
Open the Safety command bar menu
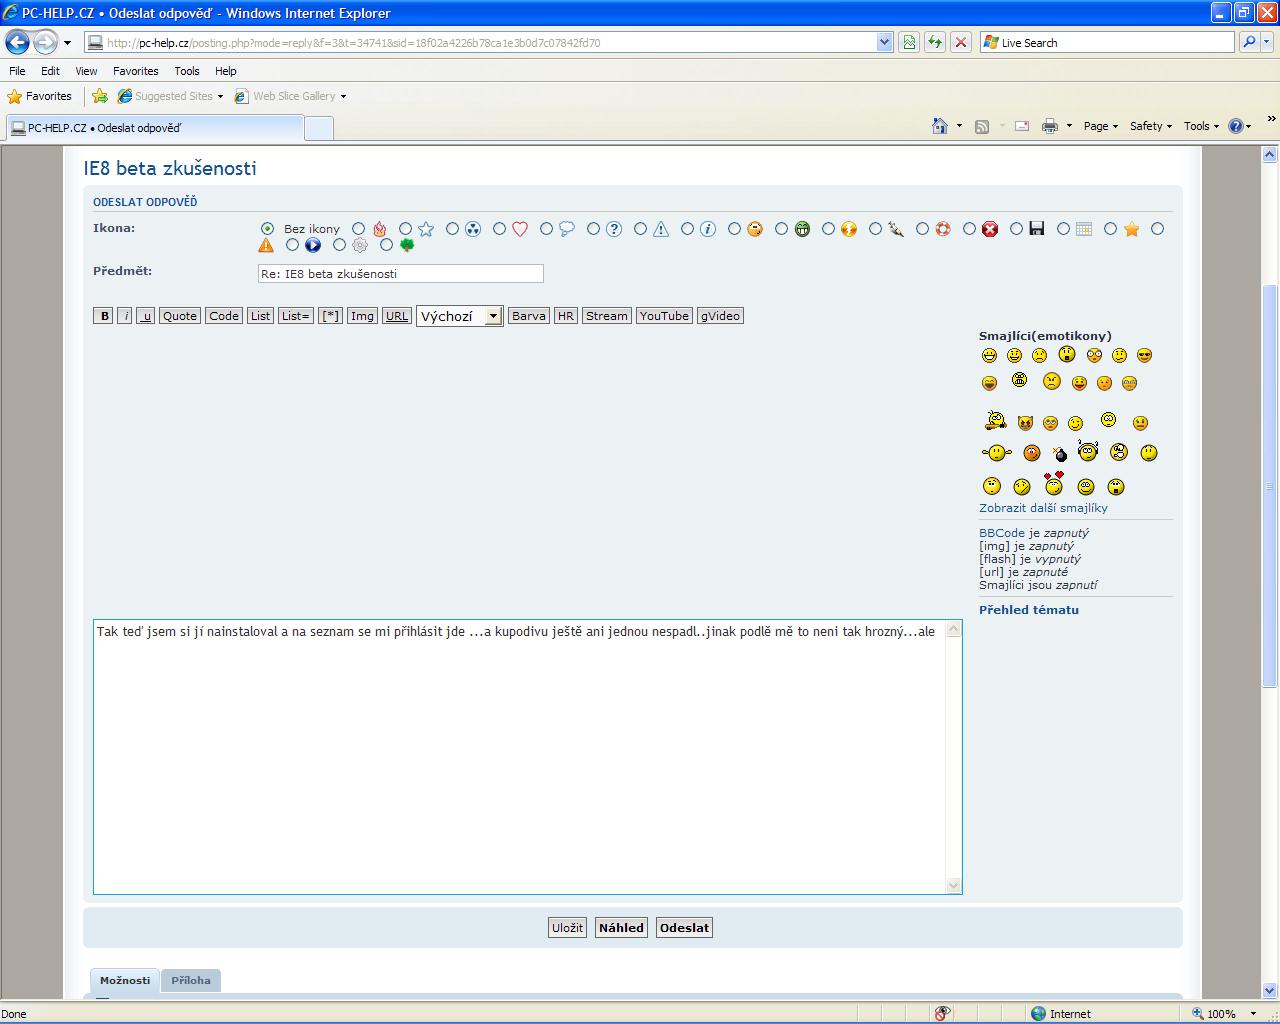click(x=1150, y=126)
